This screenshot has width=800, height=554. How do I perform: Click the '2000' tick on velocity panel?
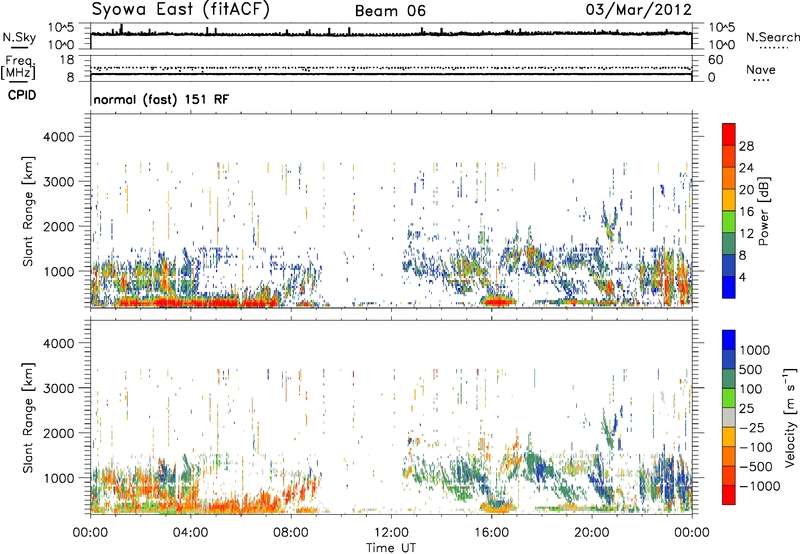(x=59, y=433)
